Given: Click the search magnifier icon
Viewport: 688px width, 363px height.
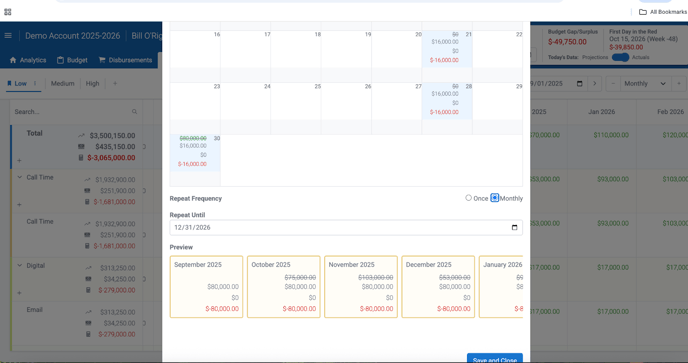Looking at the screenshot, I should [134, 112].
